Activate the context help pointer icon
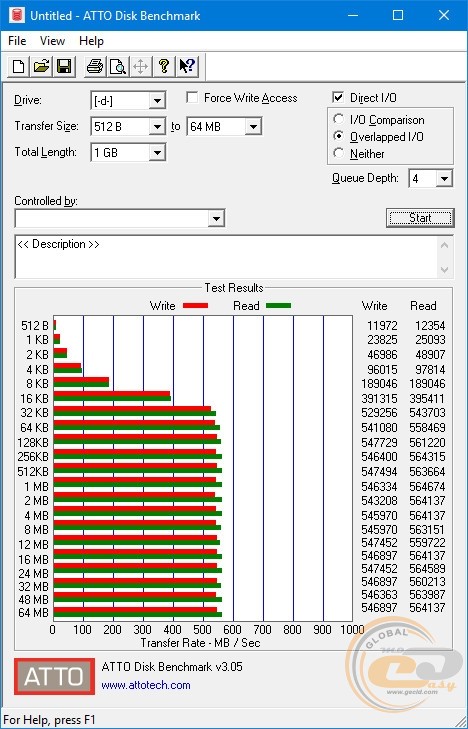468x729 pixels. (x=187, y=67)
